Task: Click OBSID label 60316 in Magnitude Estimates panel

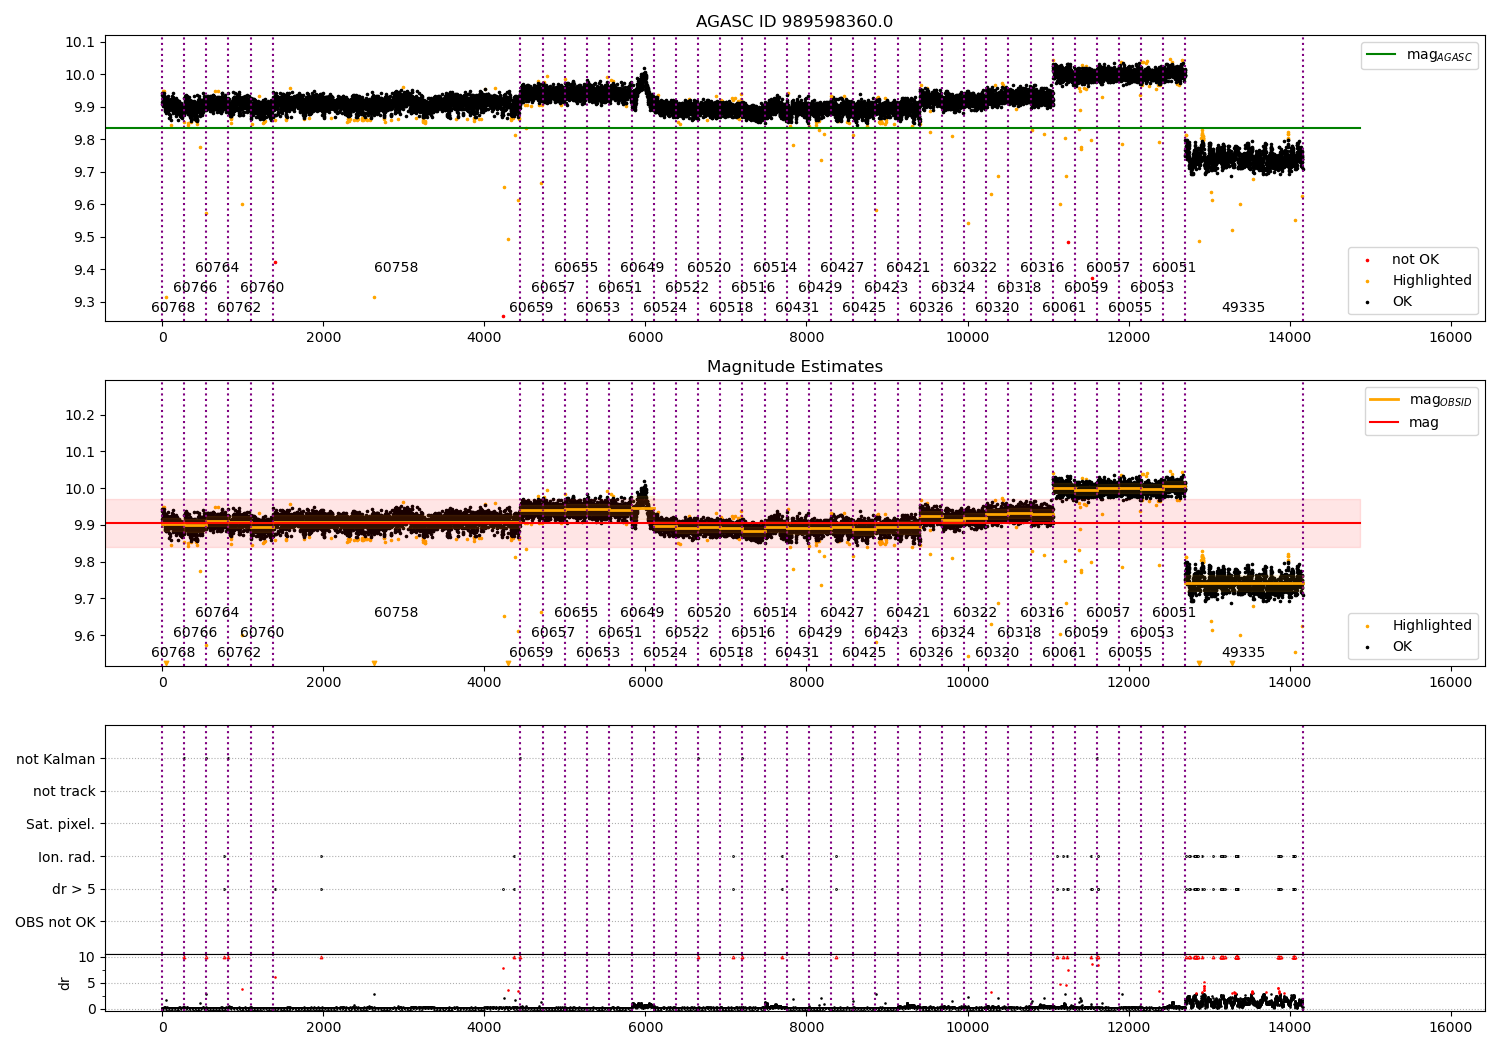Action: point(1042,613)
